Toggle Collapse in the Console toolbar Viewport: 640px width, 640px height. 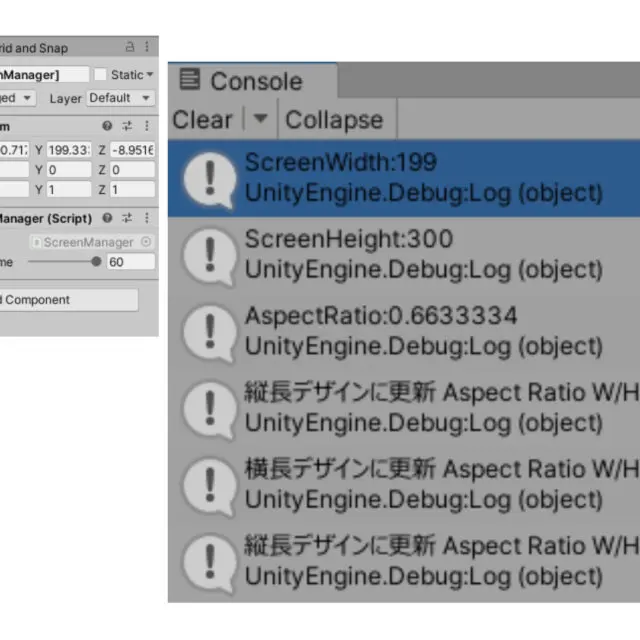(x=334, y=119)
